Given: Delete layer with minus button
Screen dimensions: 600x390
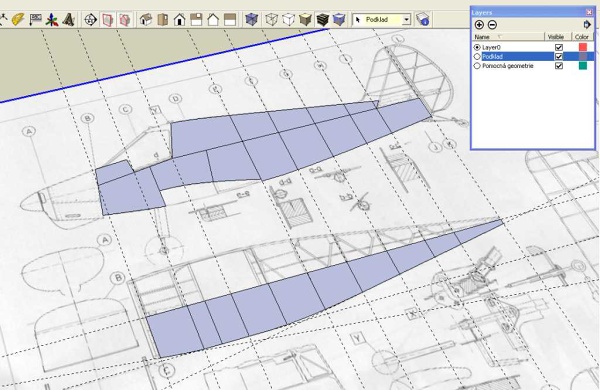Looking at the screenshot, I should (492, 25).
